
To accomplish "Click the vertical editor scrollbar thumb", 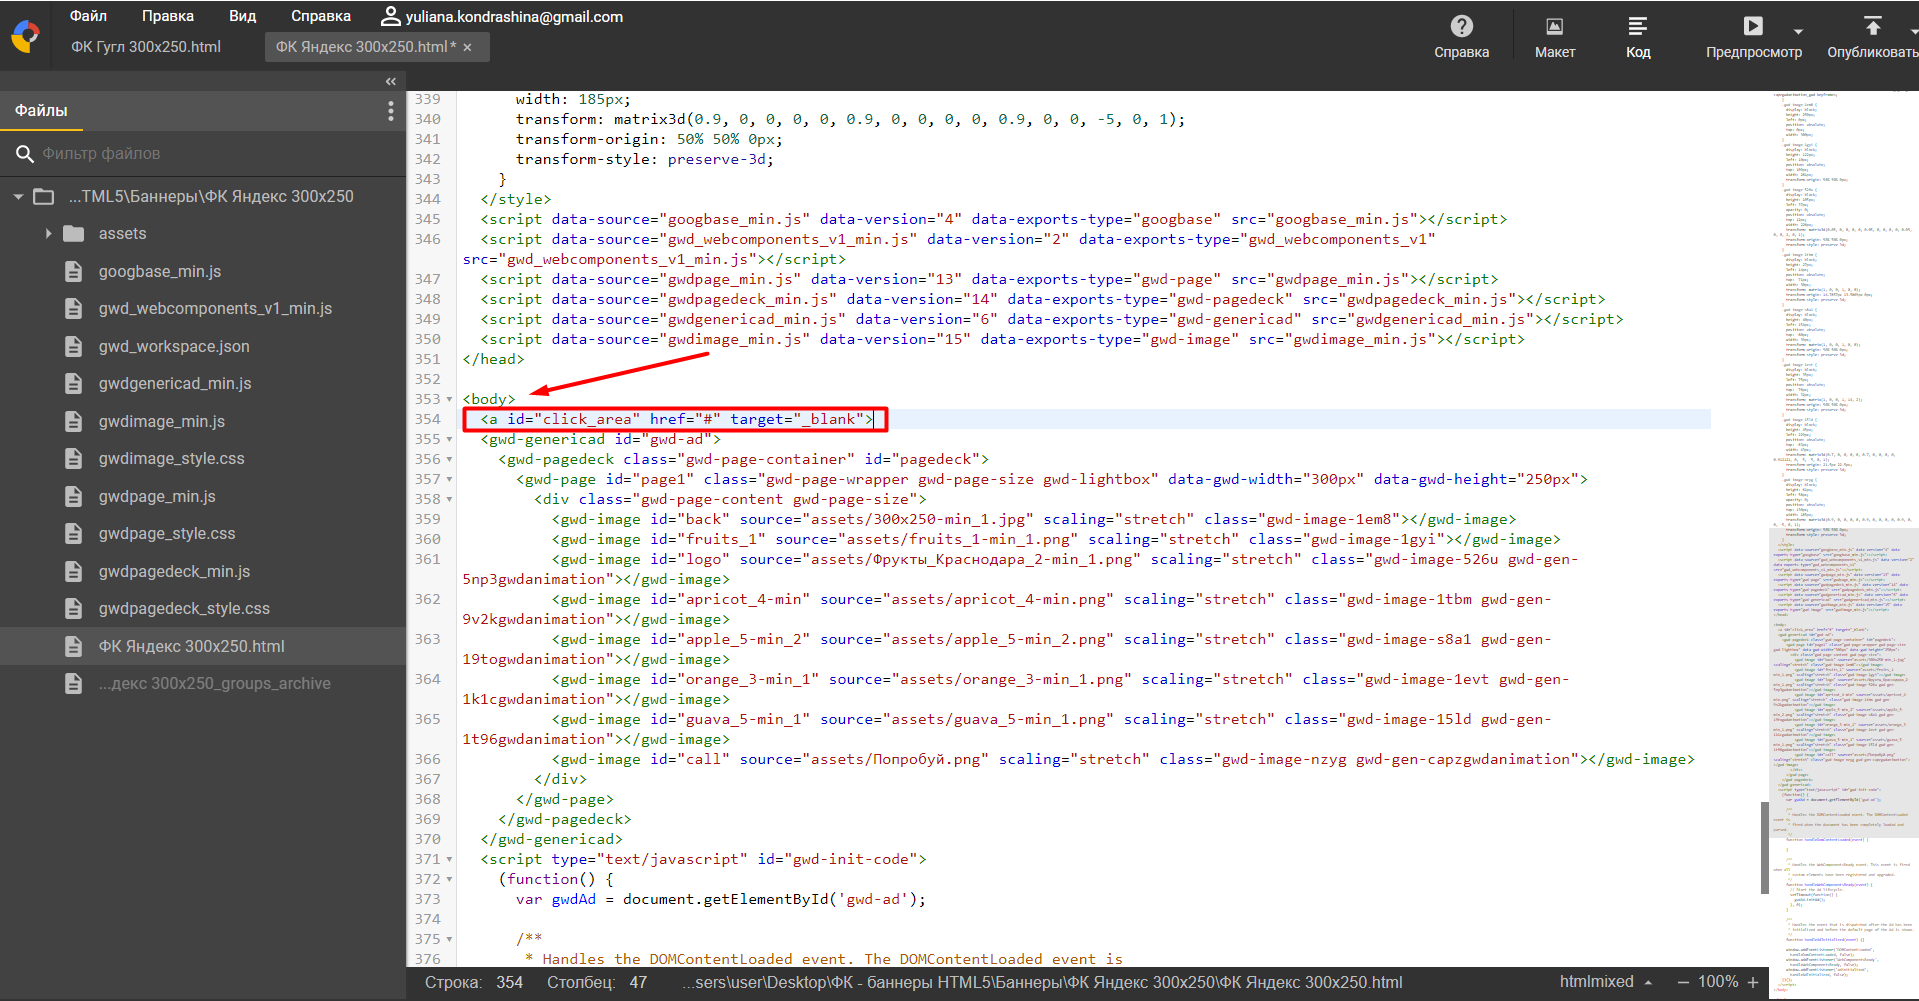I will [x=1765, y=846].
